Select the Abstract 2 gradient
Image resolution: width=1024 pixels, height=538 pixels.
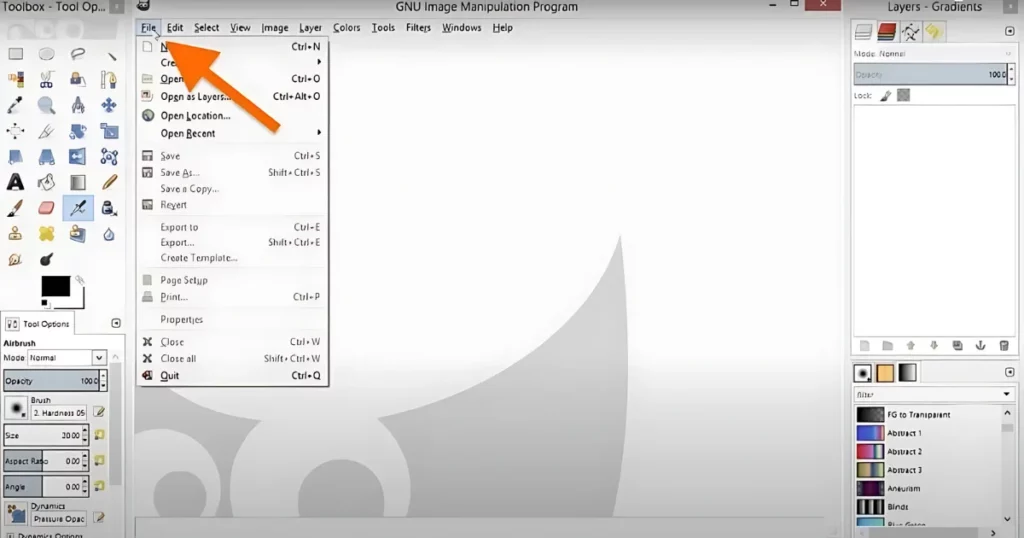(x=927, y=451)
